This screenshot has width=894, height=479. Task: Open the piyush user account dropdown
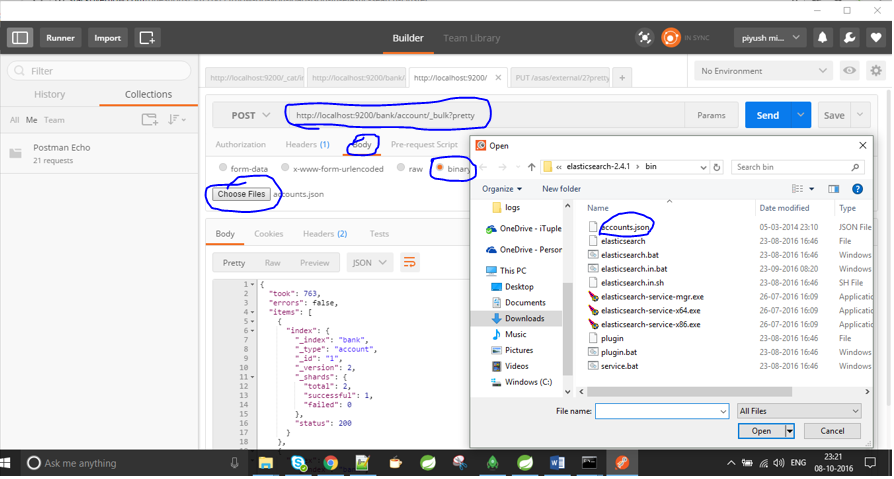click(770, 38)
